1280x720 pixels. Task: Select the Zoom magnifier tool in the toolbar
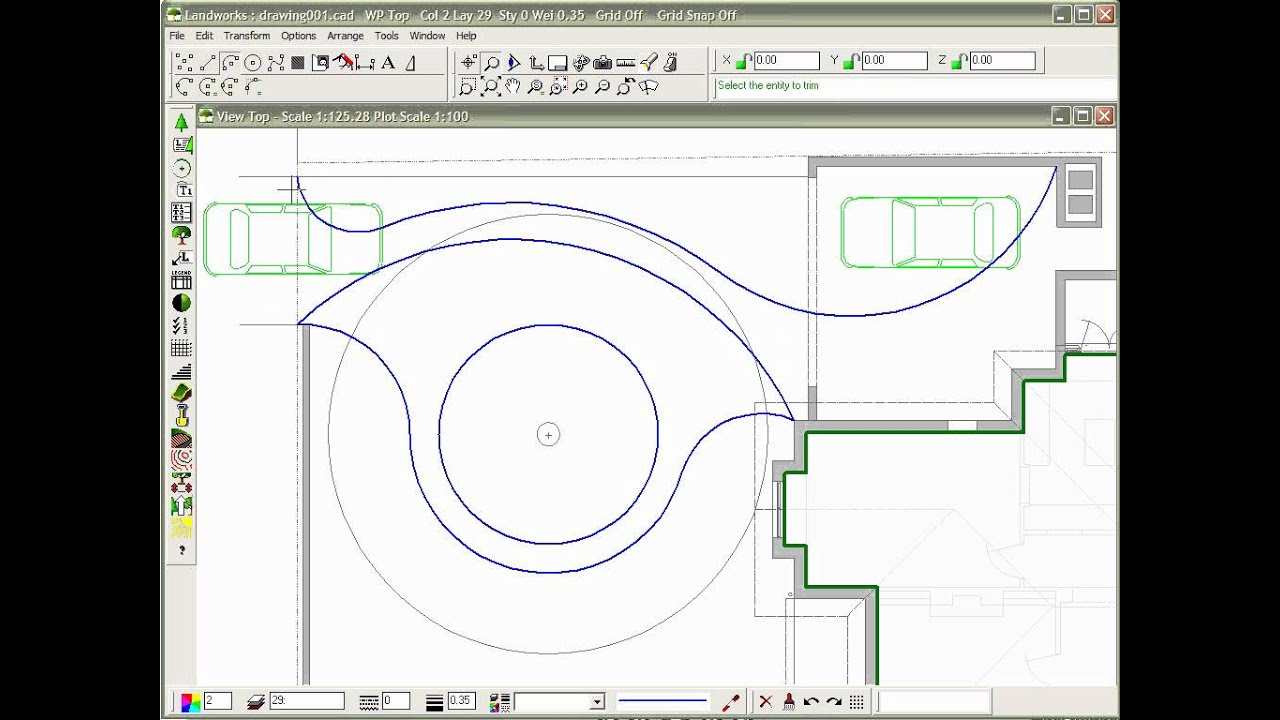[490, 61]
